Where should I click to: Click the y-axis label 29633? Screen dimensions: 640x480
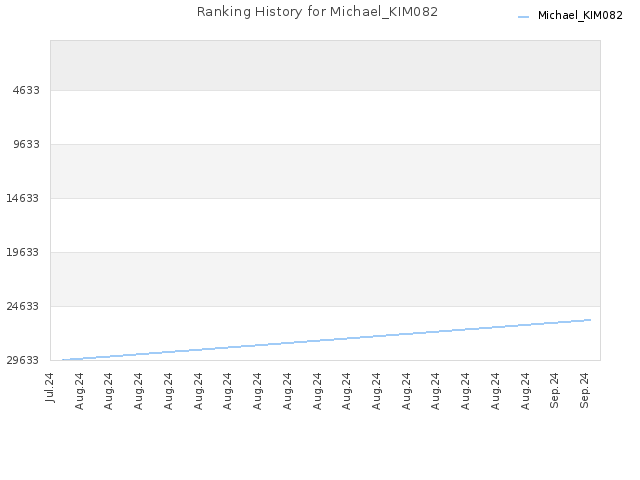pyautogui.click(x=22, y=360)
